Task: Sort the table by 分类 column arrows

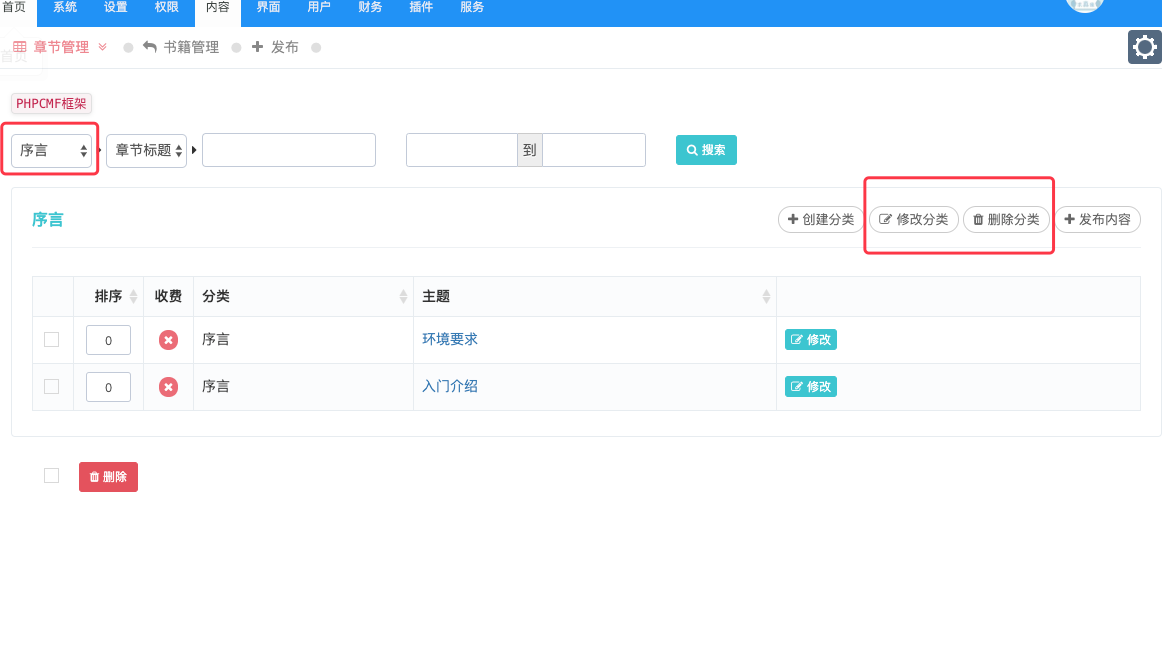Action: 403,296
